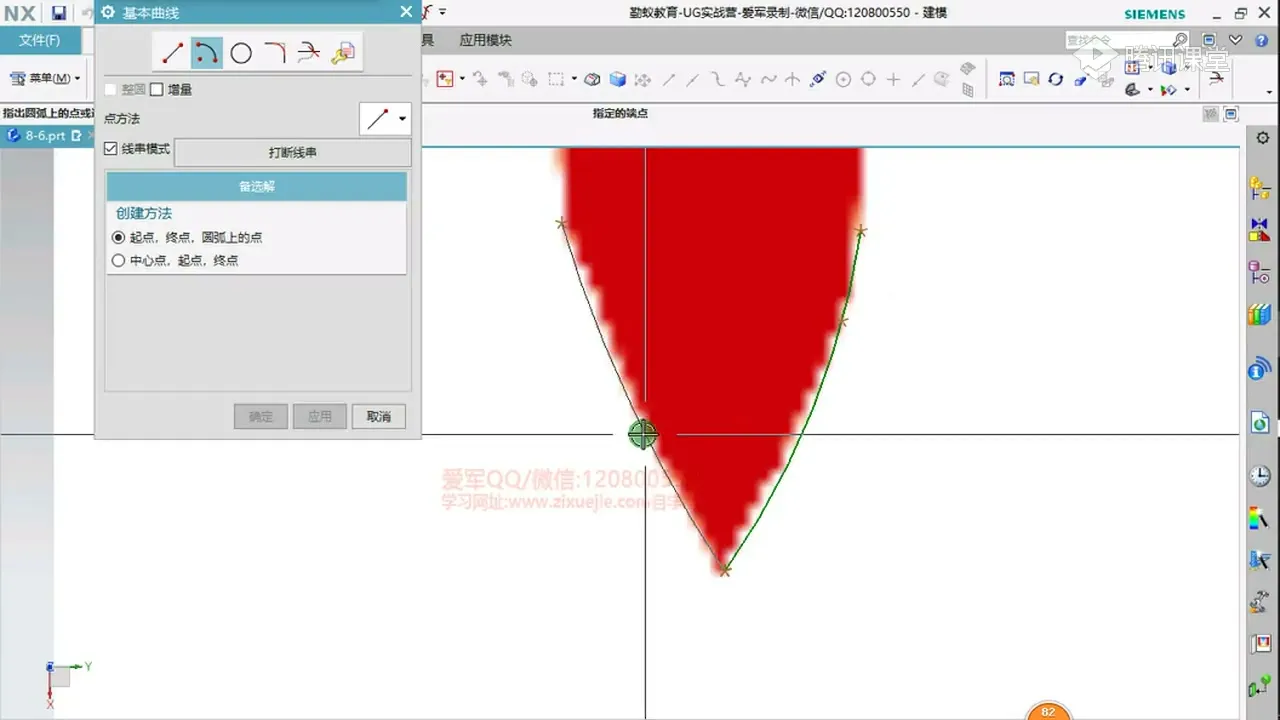Image resolution: width=1280 pixels, height=720 pixels.
Task: Expand the 菜单(M) dropdown
Action: click(x=76, y=78)
